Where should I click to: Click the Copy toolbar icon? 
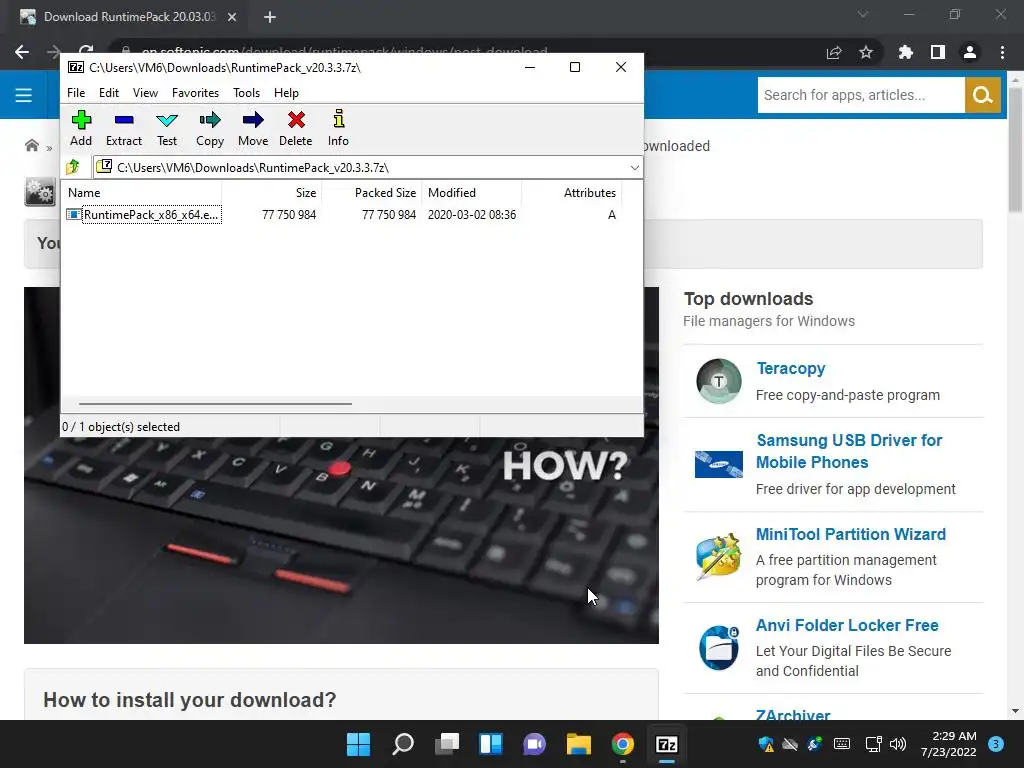(x=210, y=120)
